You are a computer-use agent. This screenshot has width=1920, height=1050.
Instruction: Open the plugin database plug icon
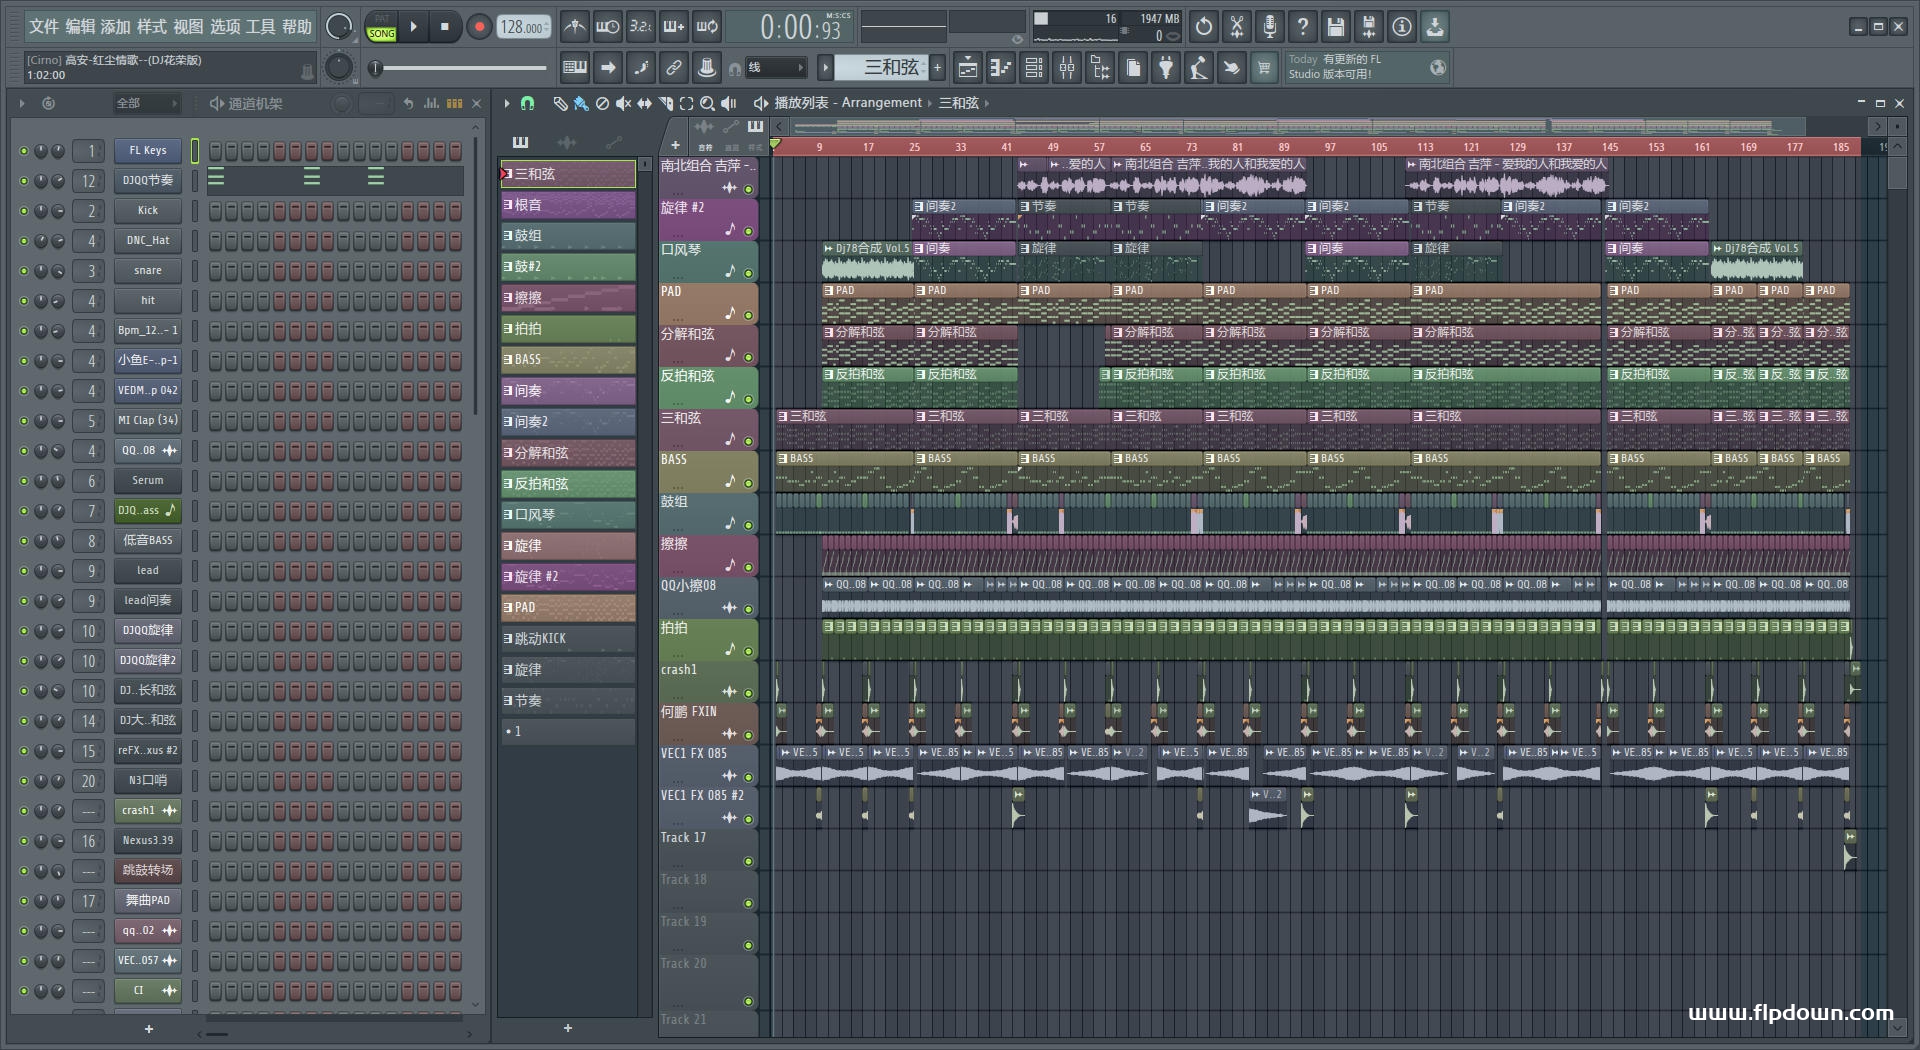(x=1166, y=68)
